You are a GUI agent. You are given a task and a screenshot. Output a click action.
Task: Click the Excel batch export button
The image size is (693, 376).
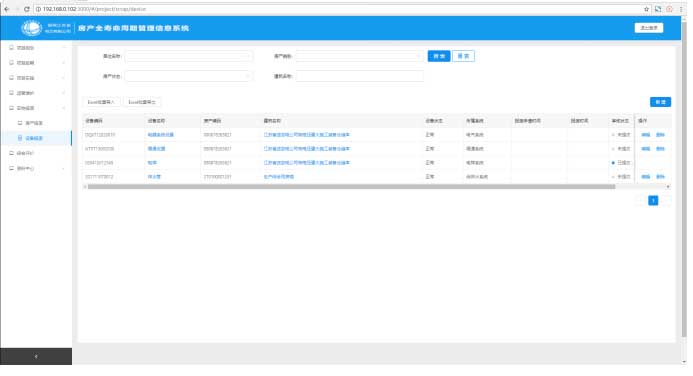click(x=142, y=102)
